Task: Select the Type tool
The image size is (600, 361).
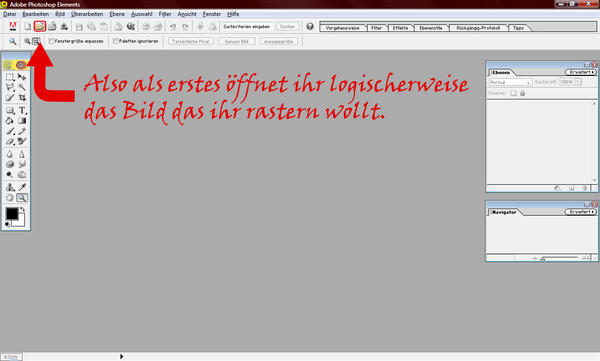Action: point(22,111)
